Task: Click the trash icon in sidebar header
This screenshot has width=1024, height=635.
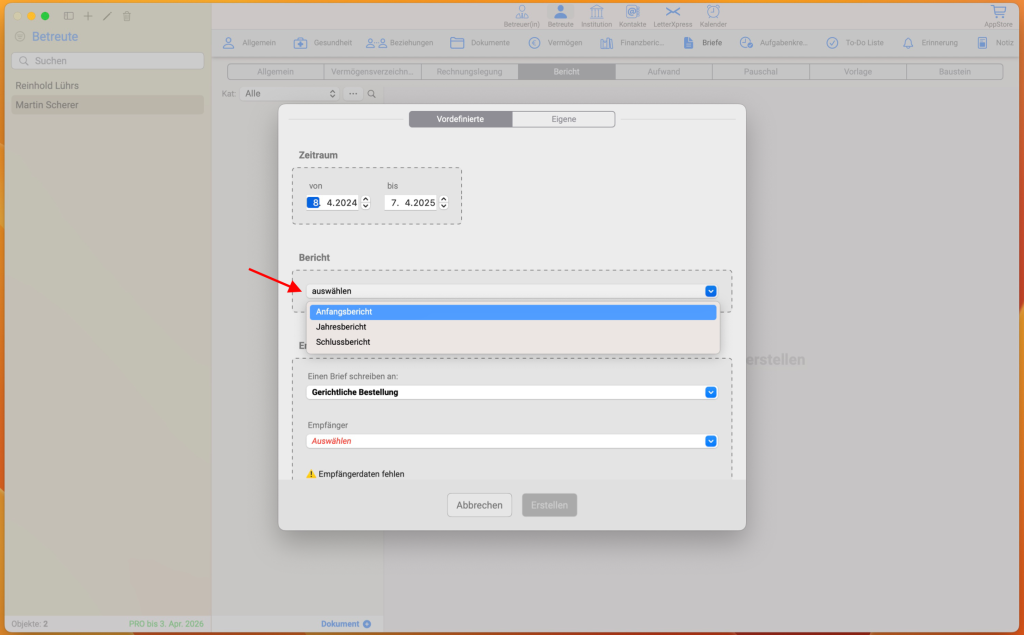Action: 127,16
